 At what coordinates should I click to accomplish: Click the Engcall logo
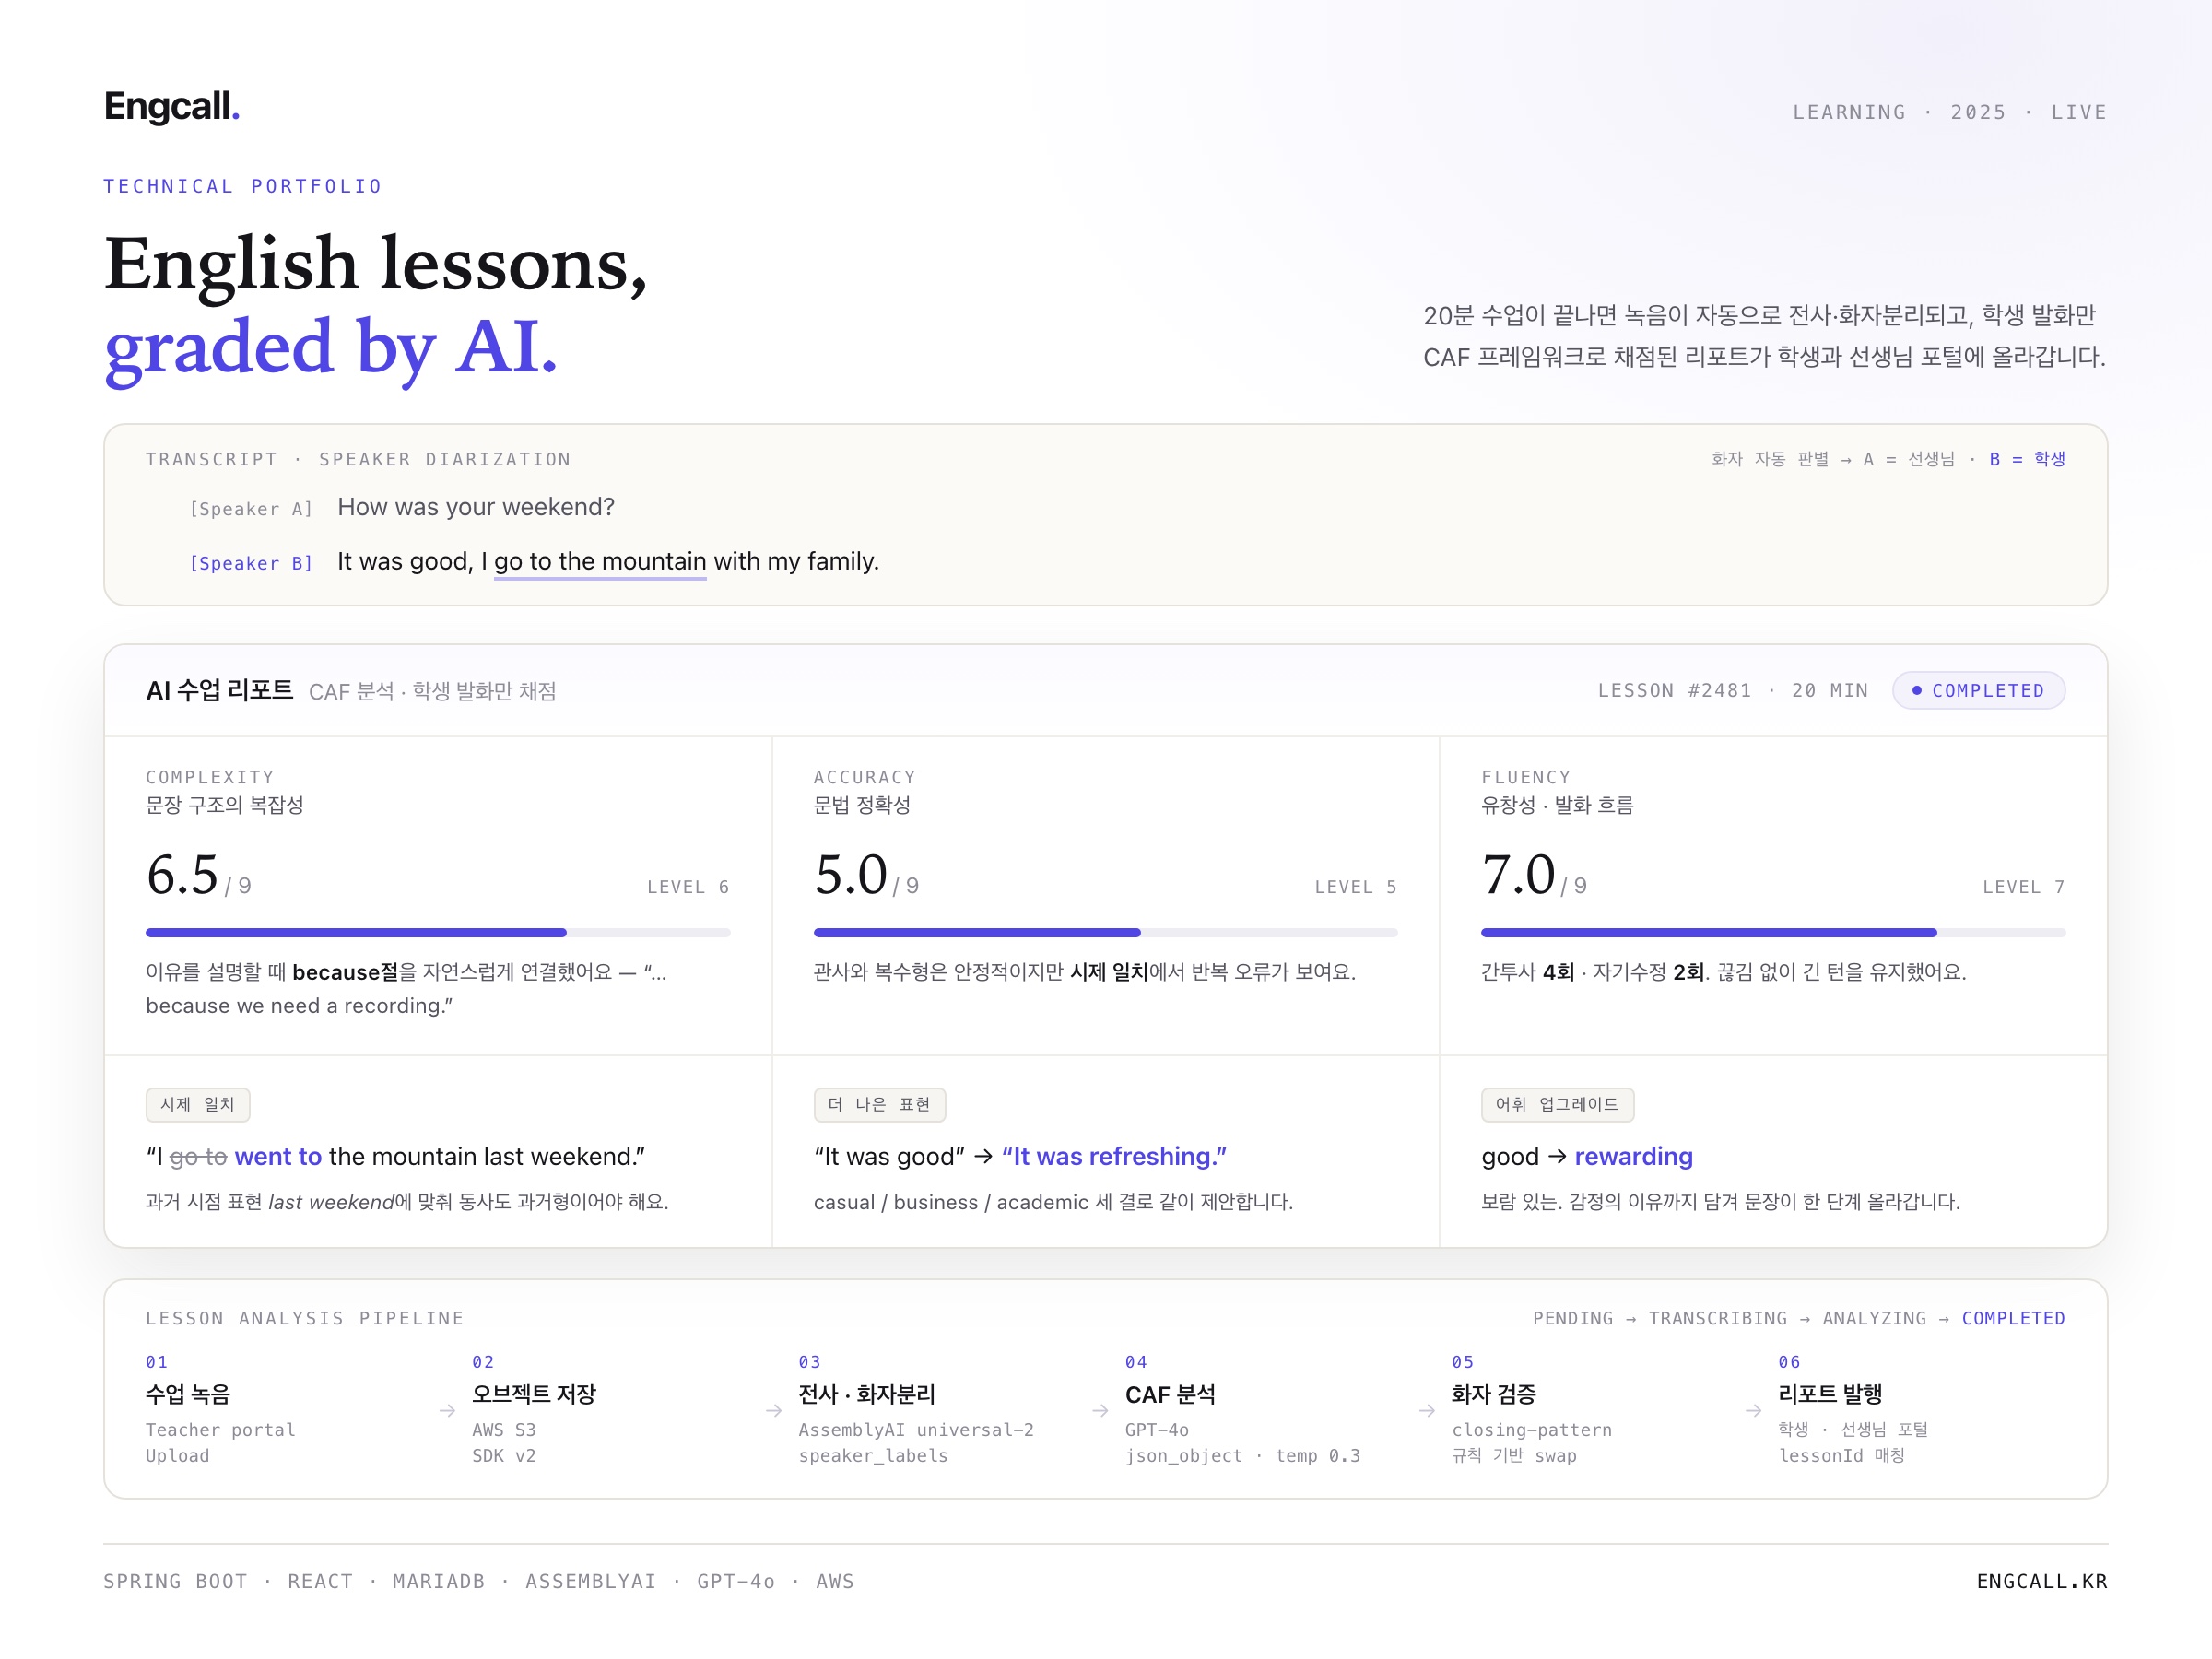[x=172, y=106]
